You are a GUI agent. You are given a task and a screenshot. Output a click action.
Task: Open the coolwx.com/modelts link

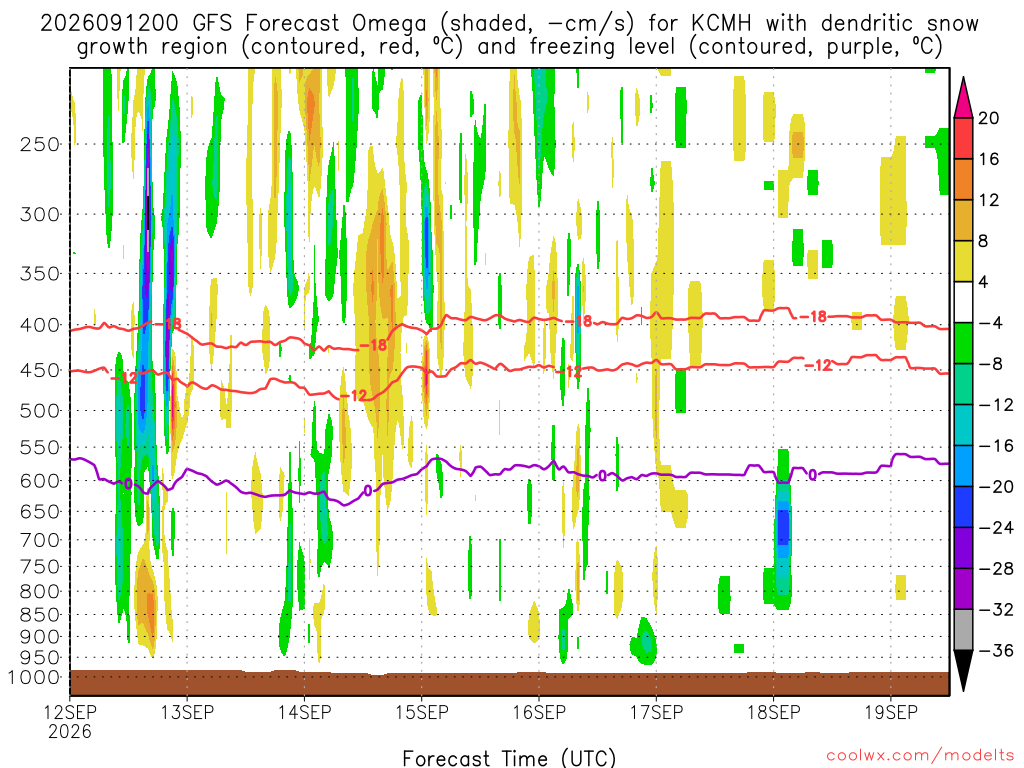tap(920, 756)
